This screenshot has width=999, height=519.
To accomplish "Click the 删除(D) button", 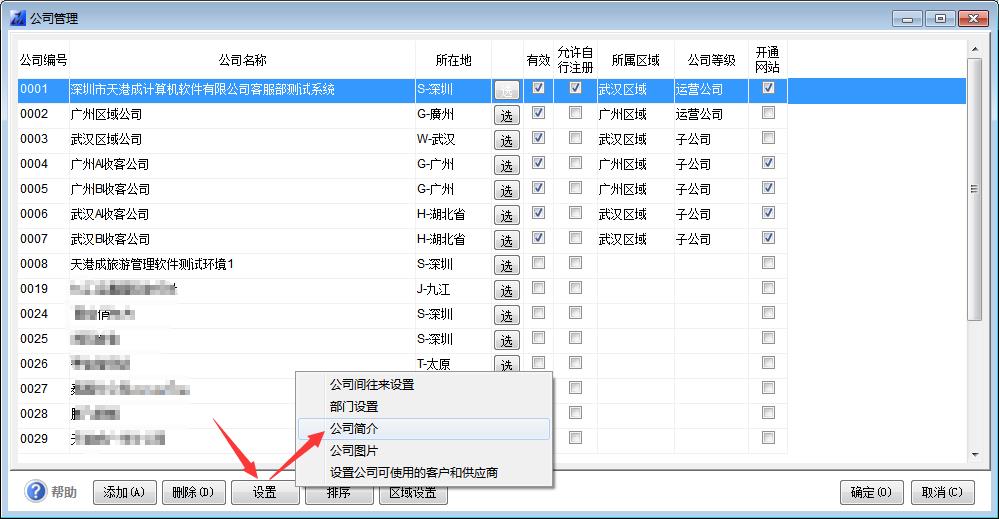I will click(193, 492).
